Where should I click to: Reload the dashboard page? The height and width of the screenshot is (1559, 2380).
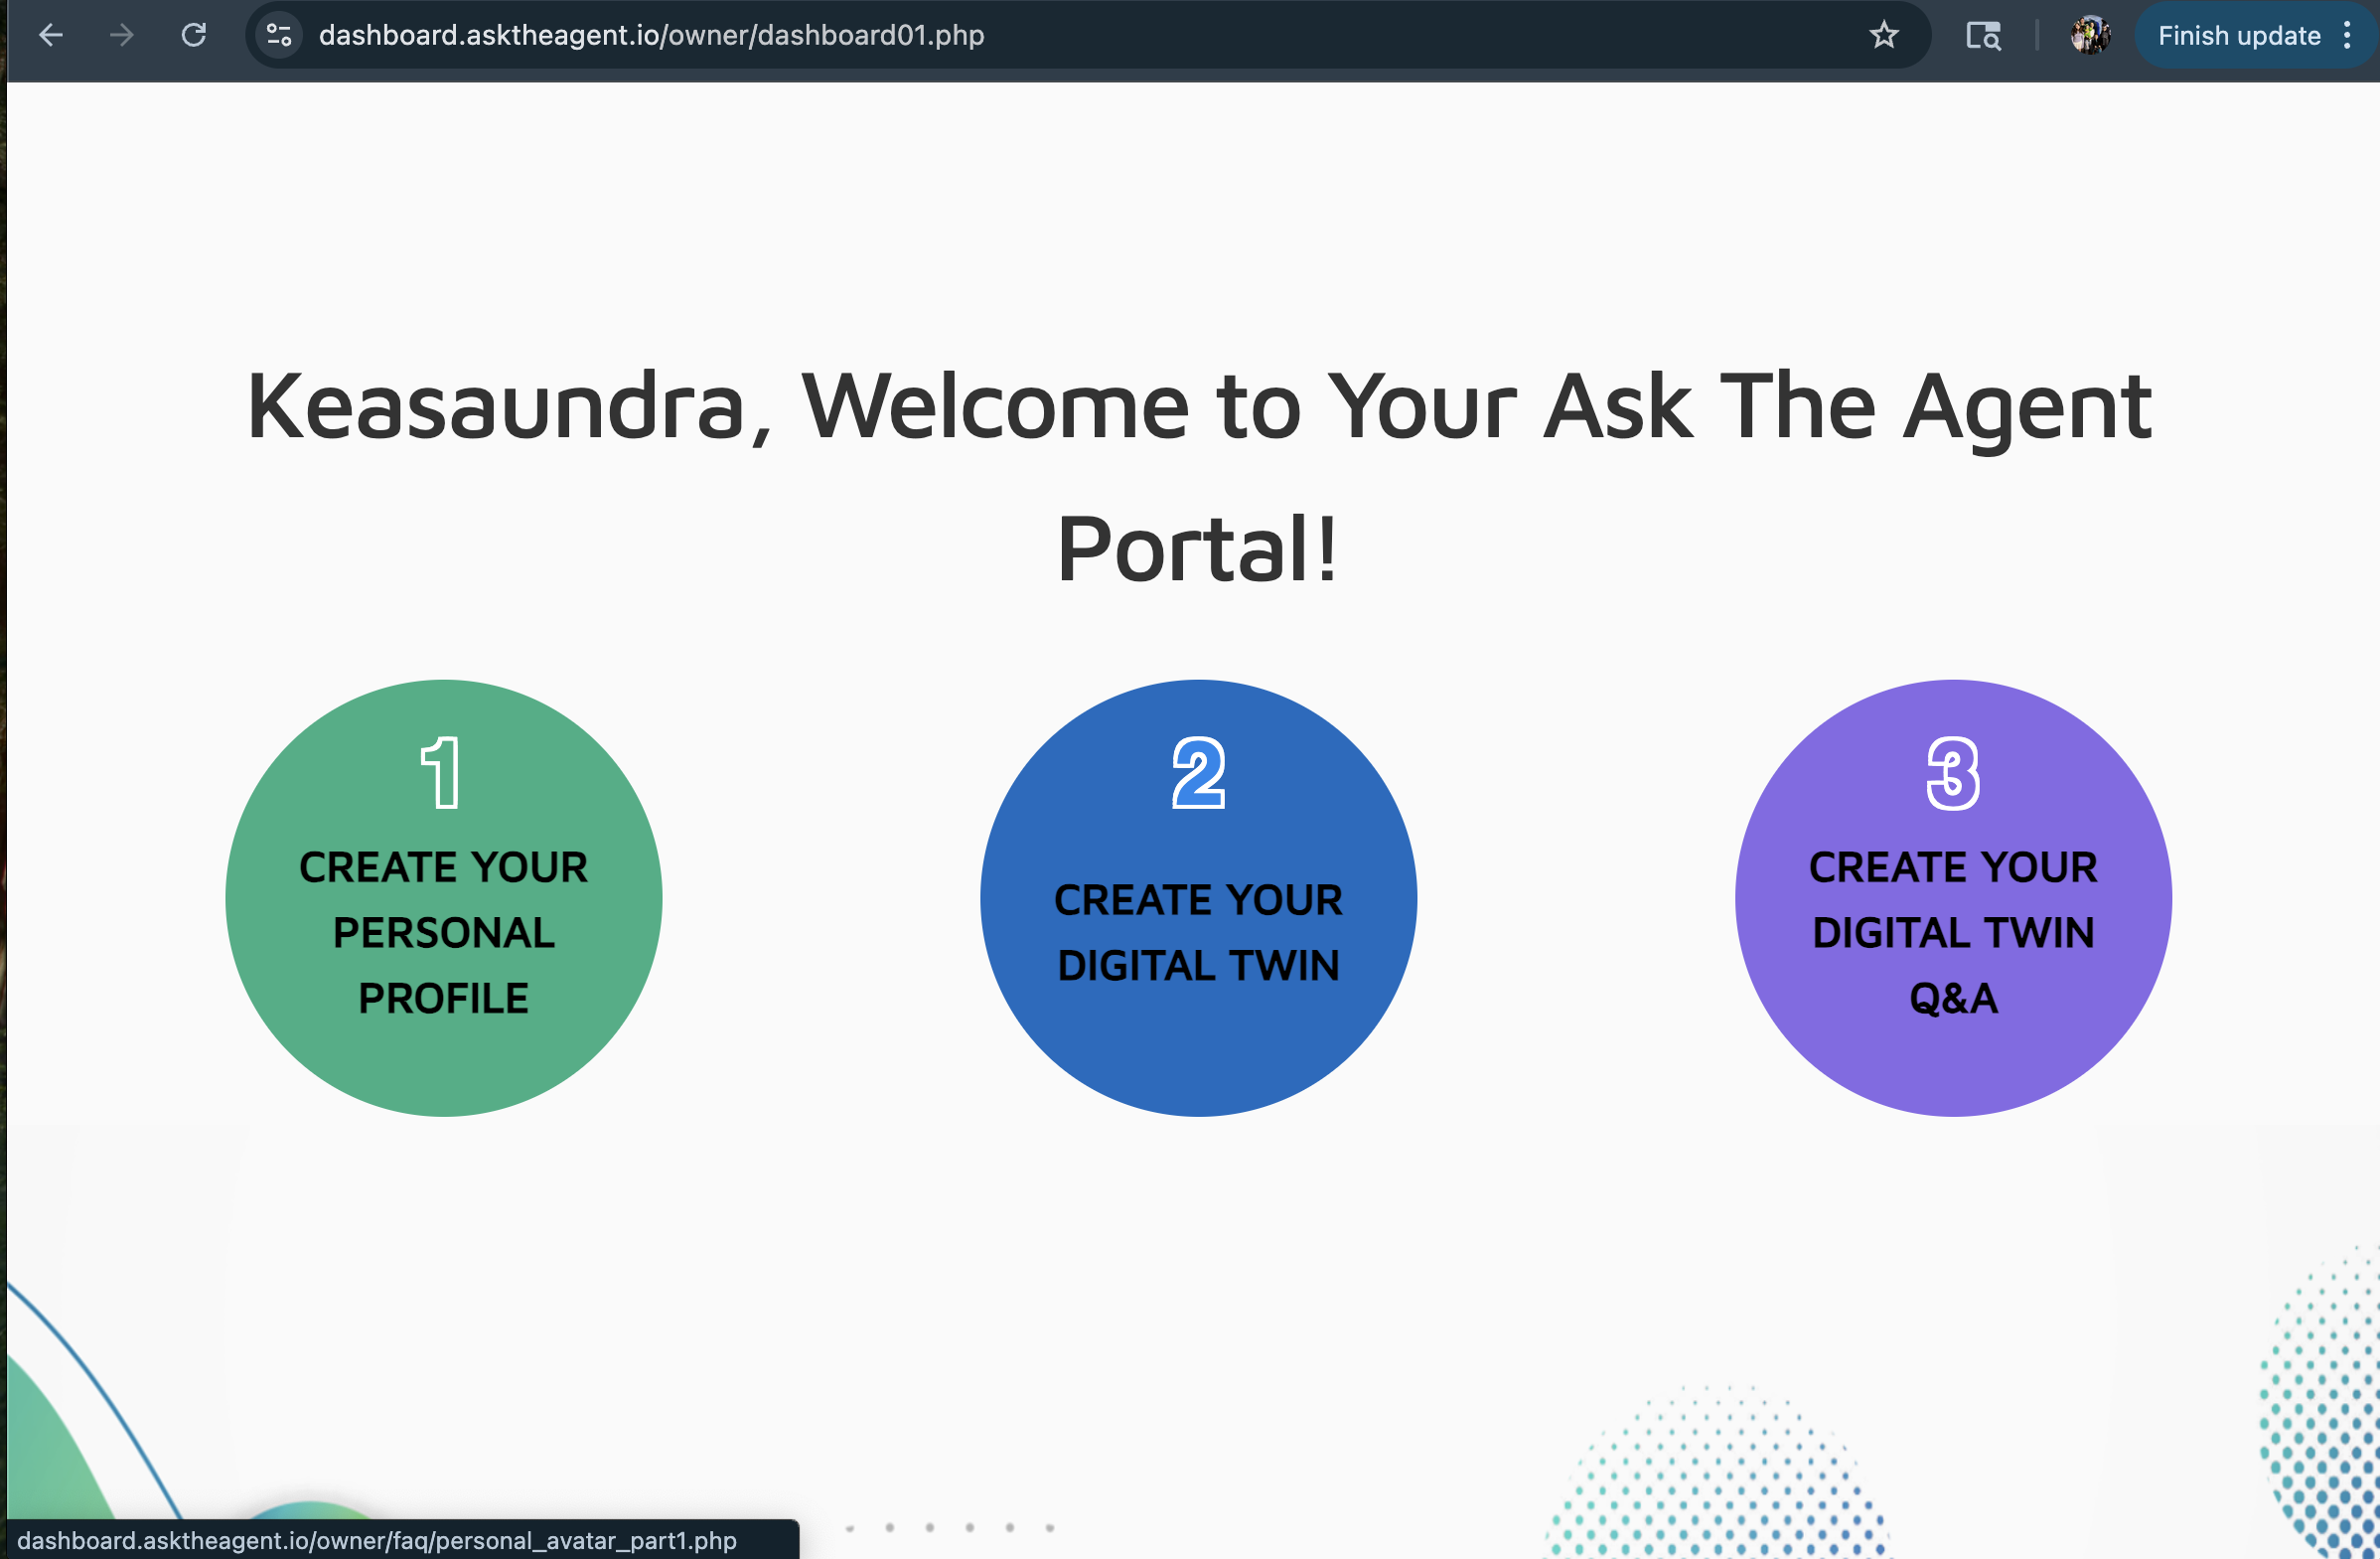click(x=194, y=36)
